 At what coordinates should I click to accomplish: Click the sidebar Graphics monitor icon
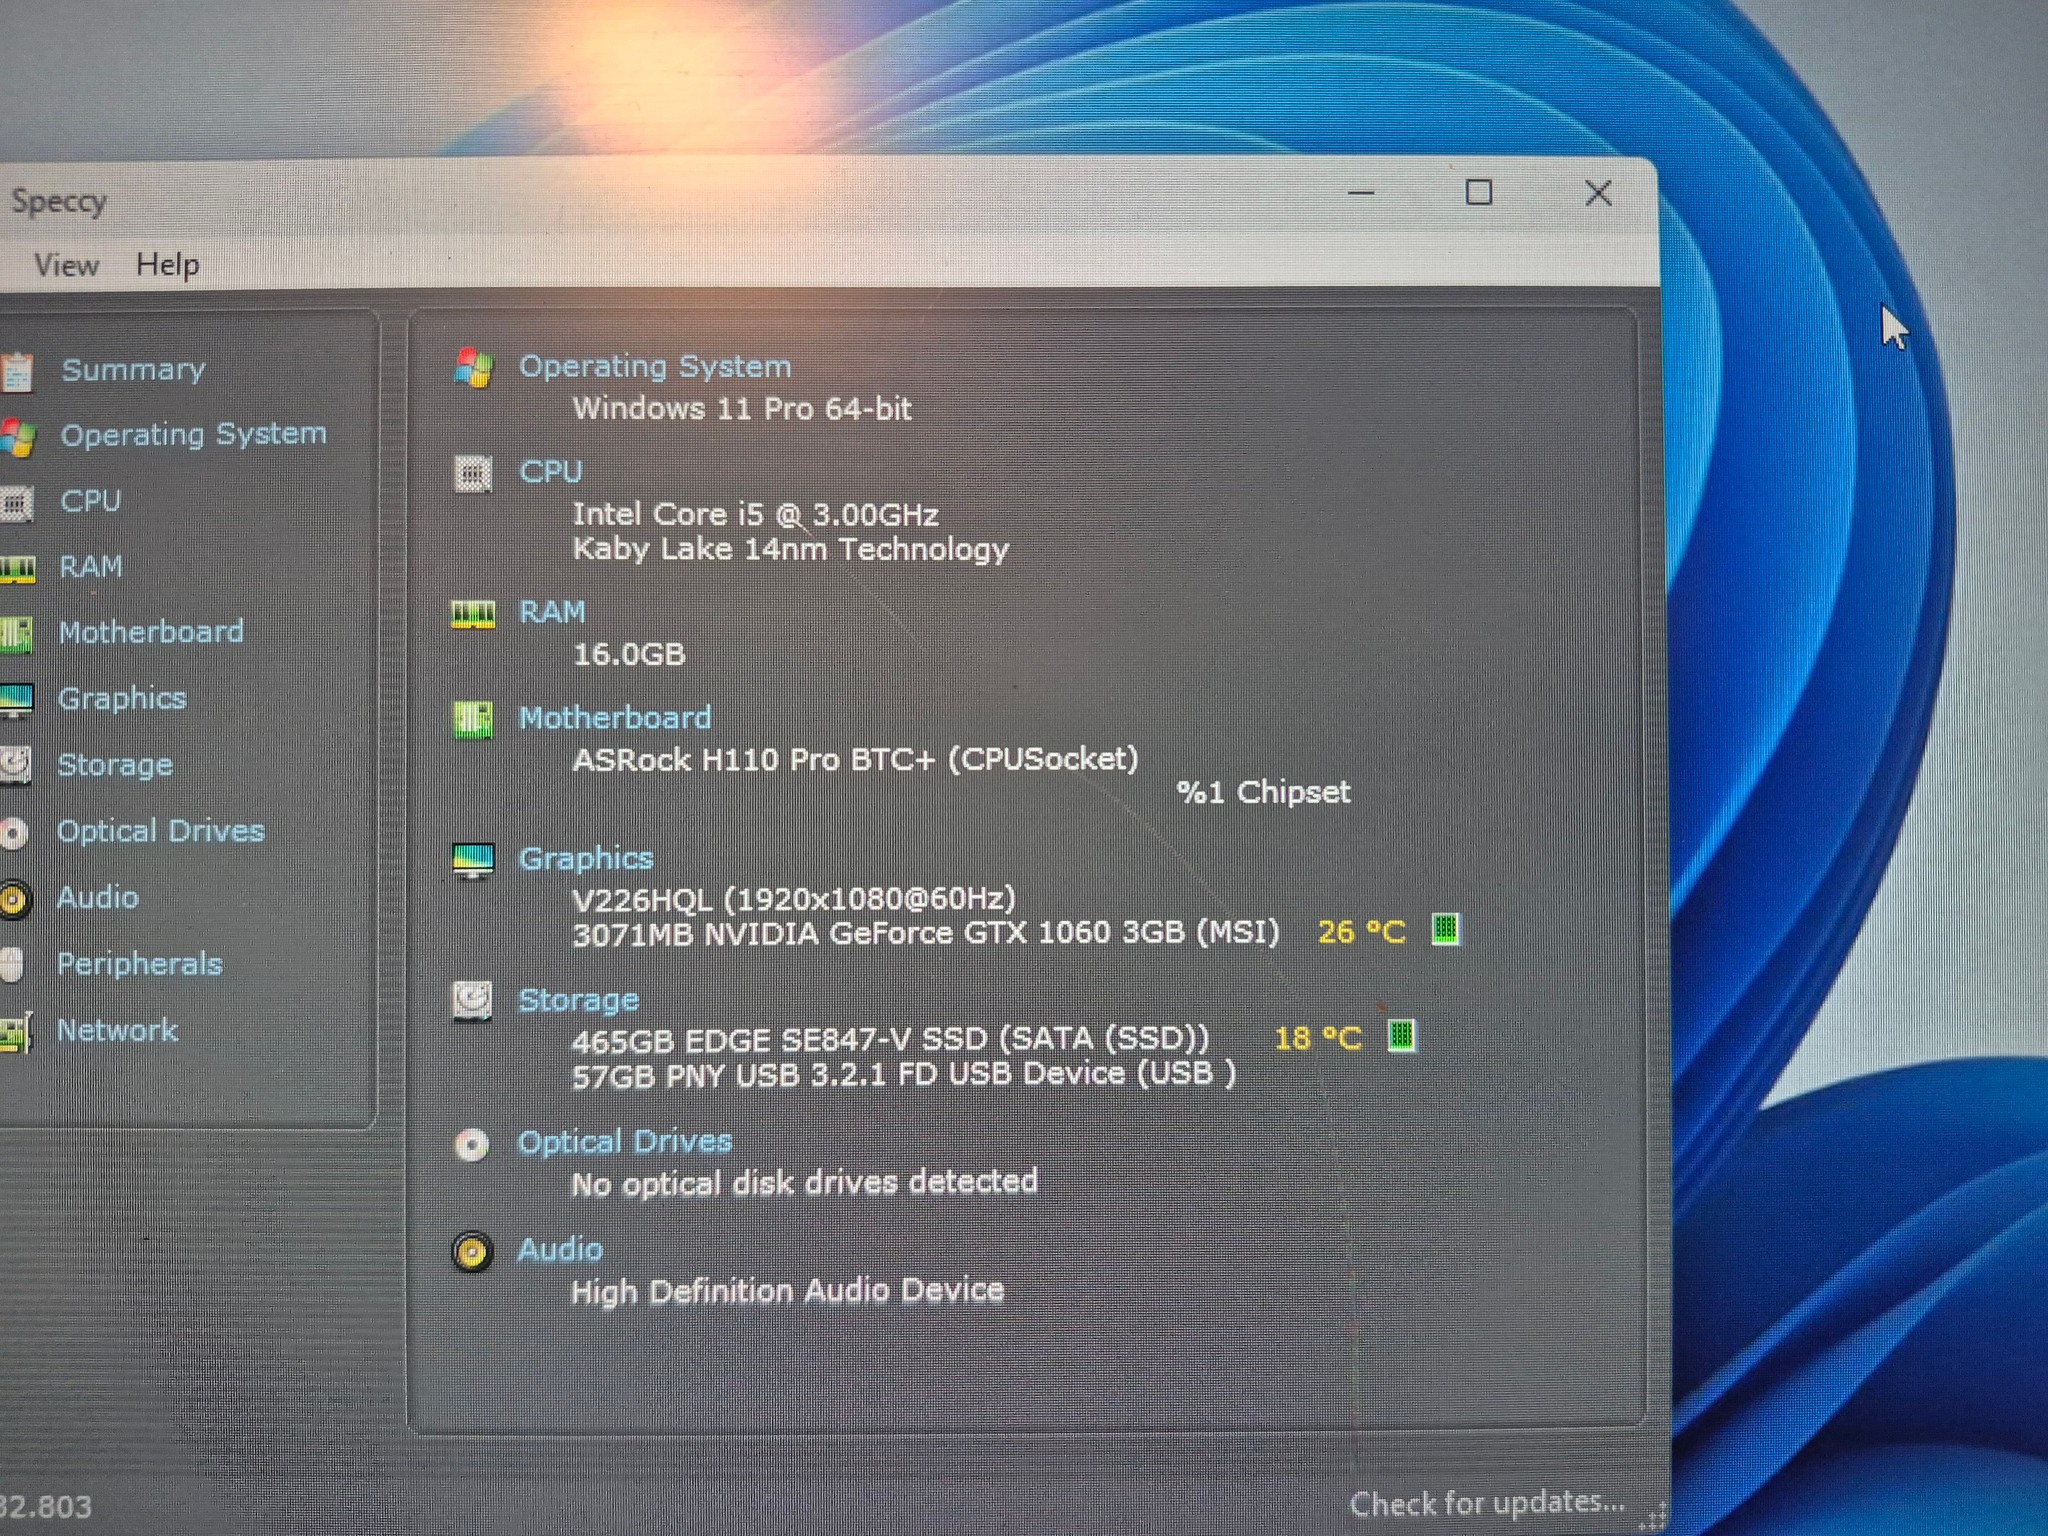point(16,701)
